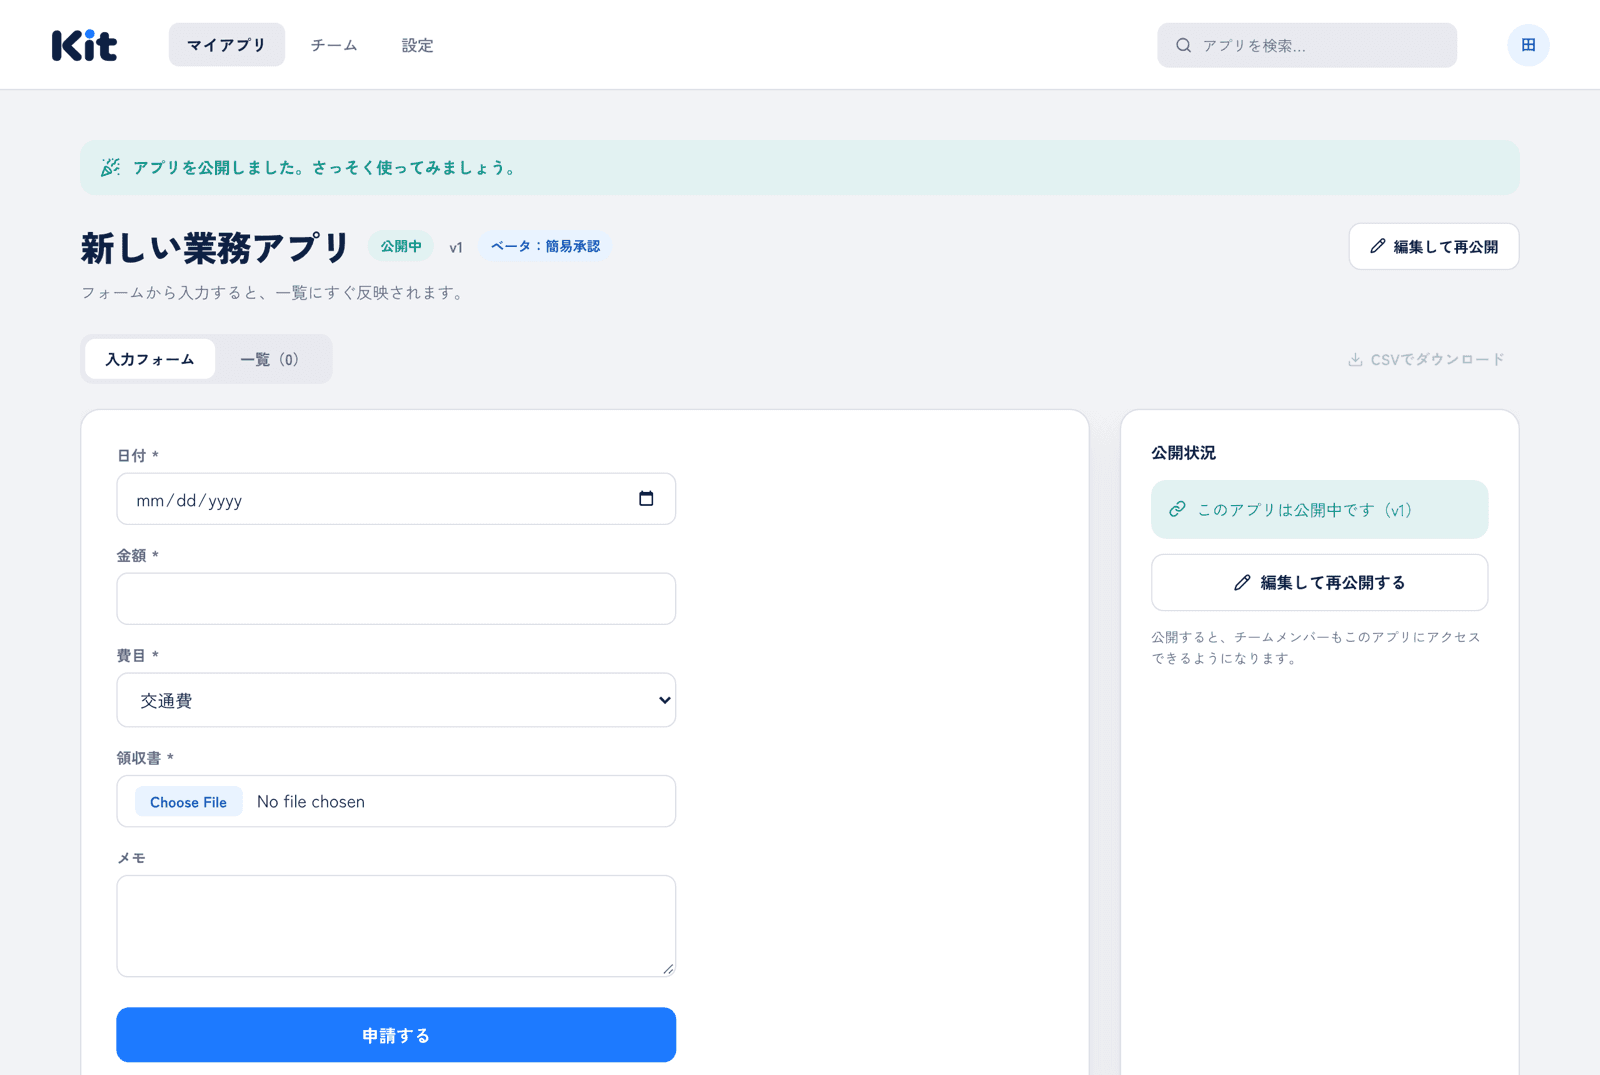Click into the メモ text area
The image size is (1600, 1075).
396,926
